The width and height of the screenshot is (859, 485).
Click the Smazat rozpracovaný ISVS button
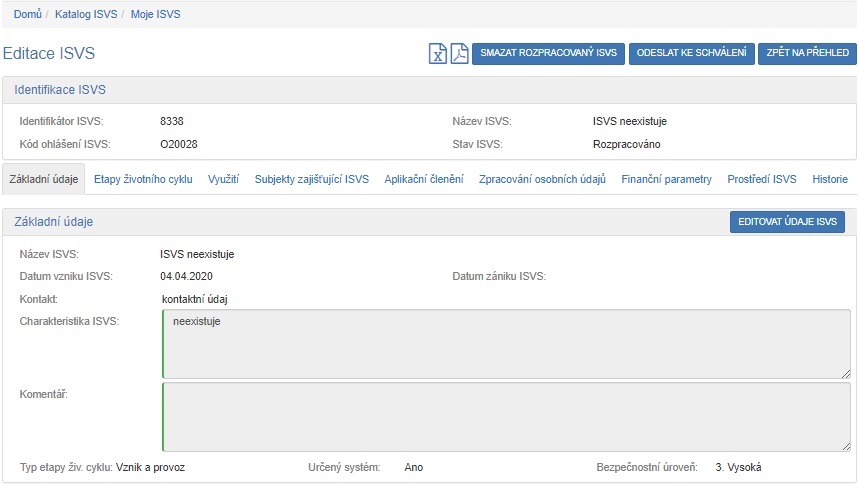pyautogui.click(x=548, y=54)
